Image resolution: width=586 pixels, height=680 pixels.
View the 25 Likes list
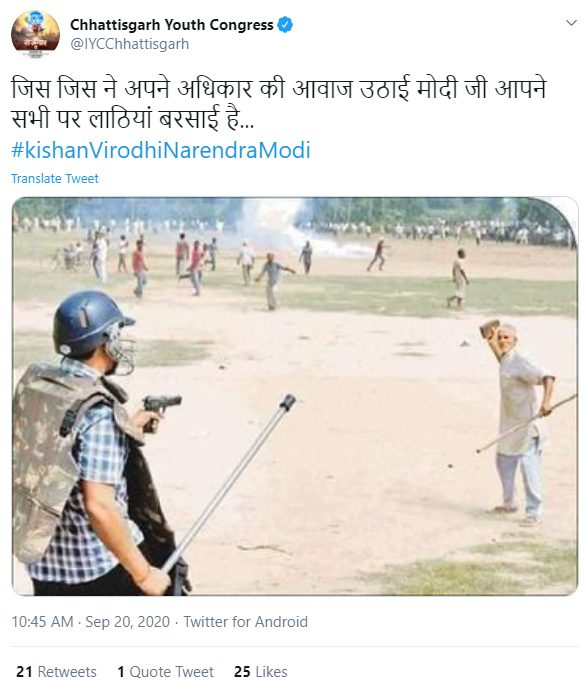tap(261, 671)
